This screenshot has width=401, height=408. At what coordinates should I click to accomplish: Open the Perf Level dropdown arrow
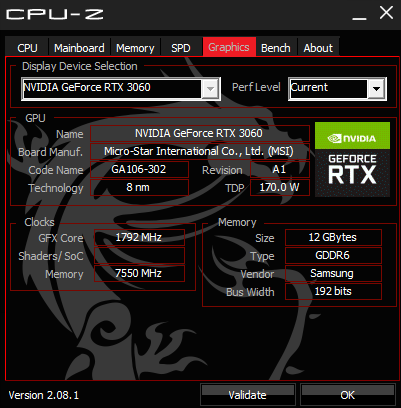(377, 89)
